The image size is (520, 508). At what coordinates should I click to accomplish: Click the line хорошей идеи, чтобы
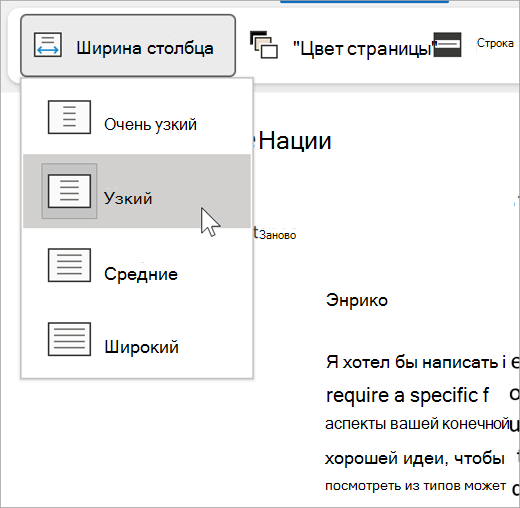click(x=415, y=458)
